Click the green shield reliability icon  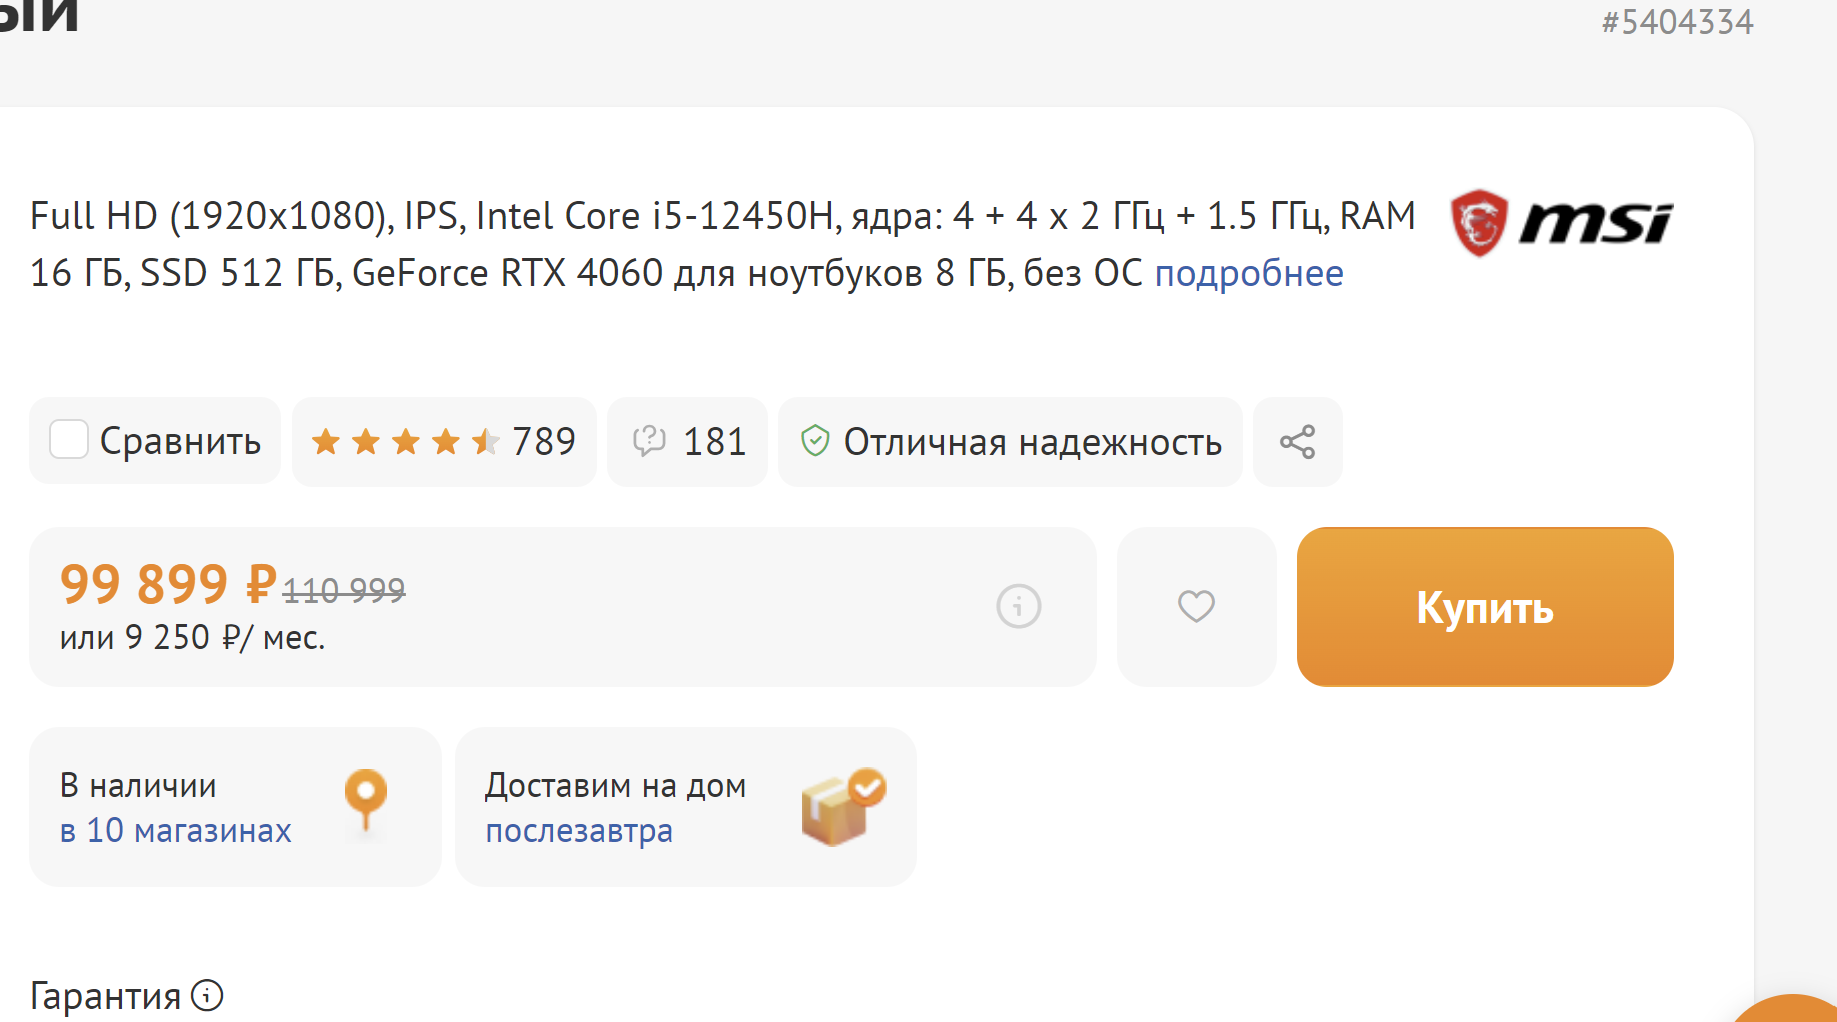(x=815, y=441)
